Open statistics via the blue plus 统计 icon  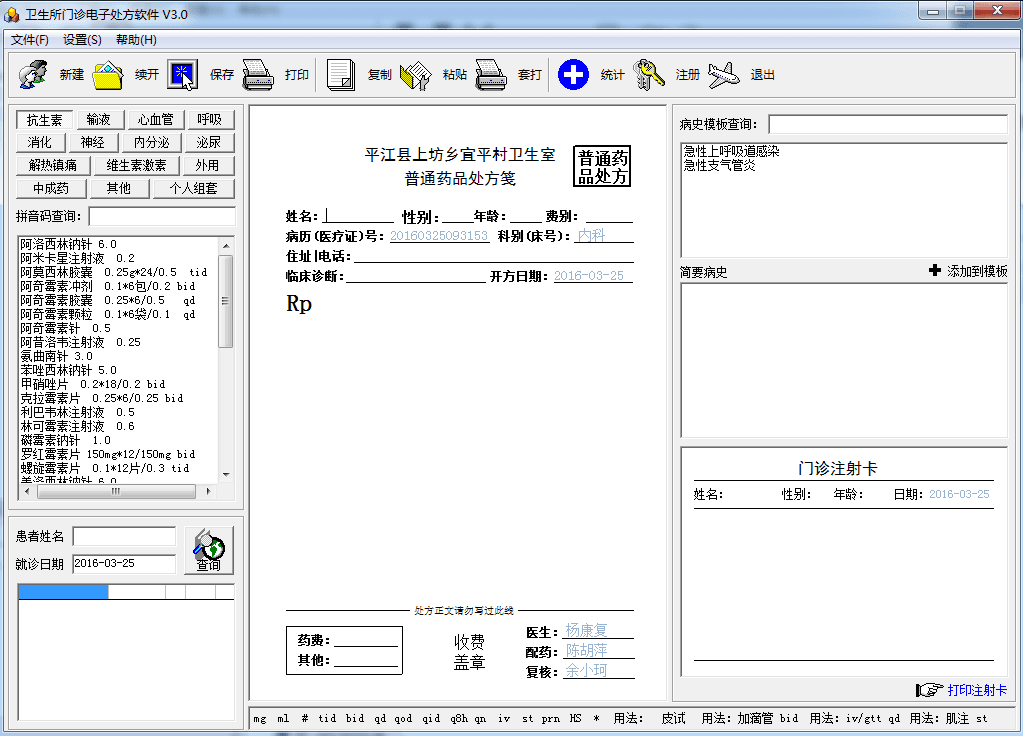coord(573,75)
